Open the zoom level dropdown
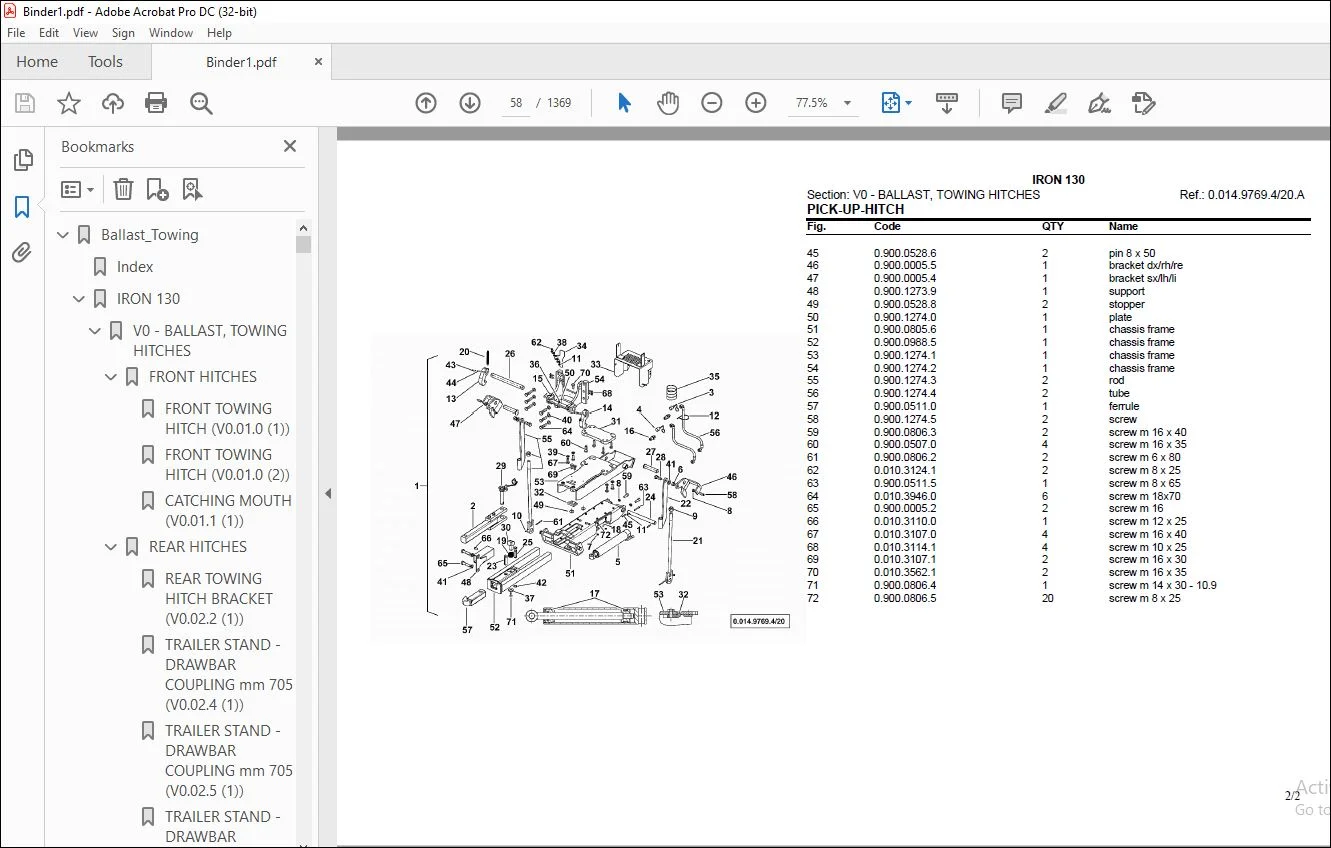The height and width of the screenshot is (848, 1331). click(848, 103)
